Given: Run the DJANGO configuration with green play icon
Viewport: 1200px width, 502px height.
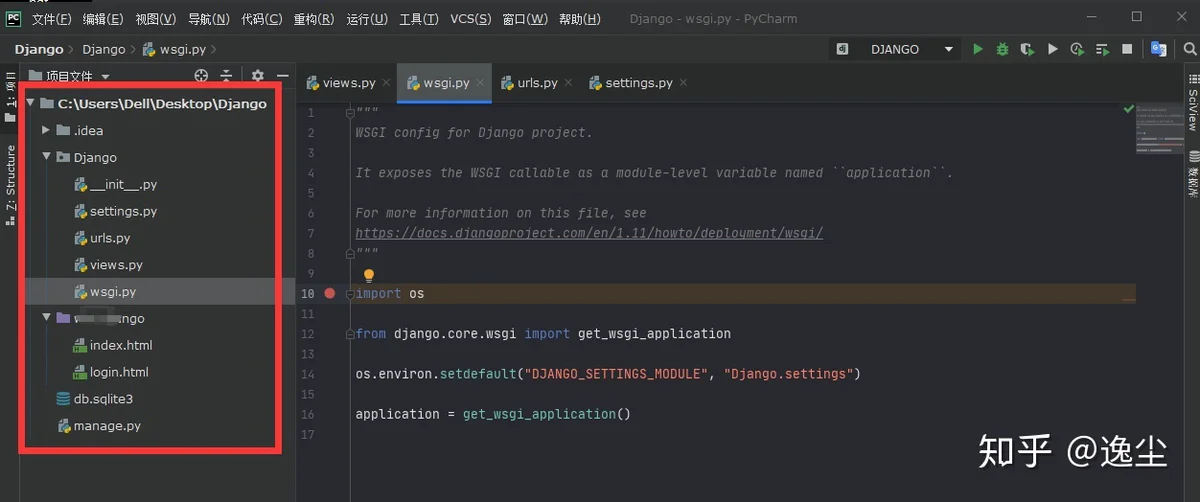Looking at the screenshot, I should tap(978, 49).
